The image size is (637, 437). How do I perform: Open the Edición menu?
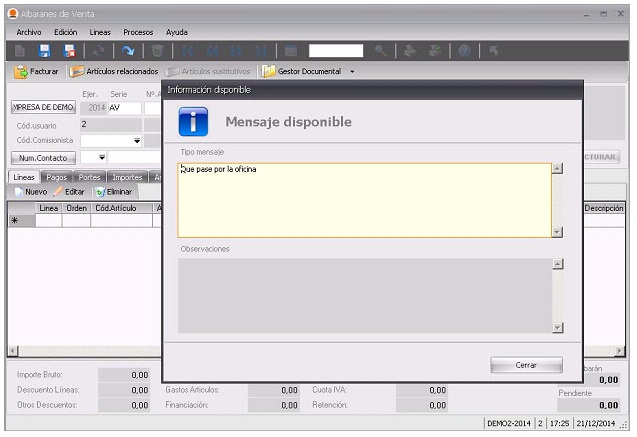pyautogui.click(x=65, y=32)
